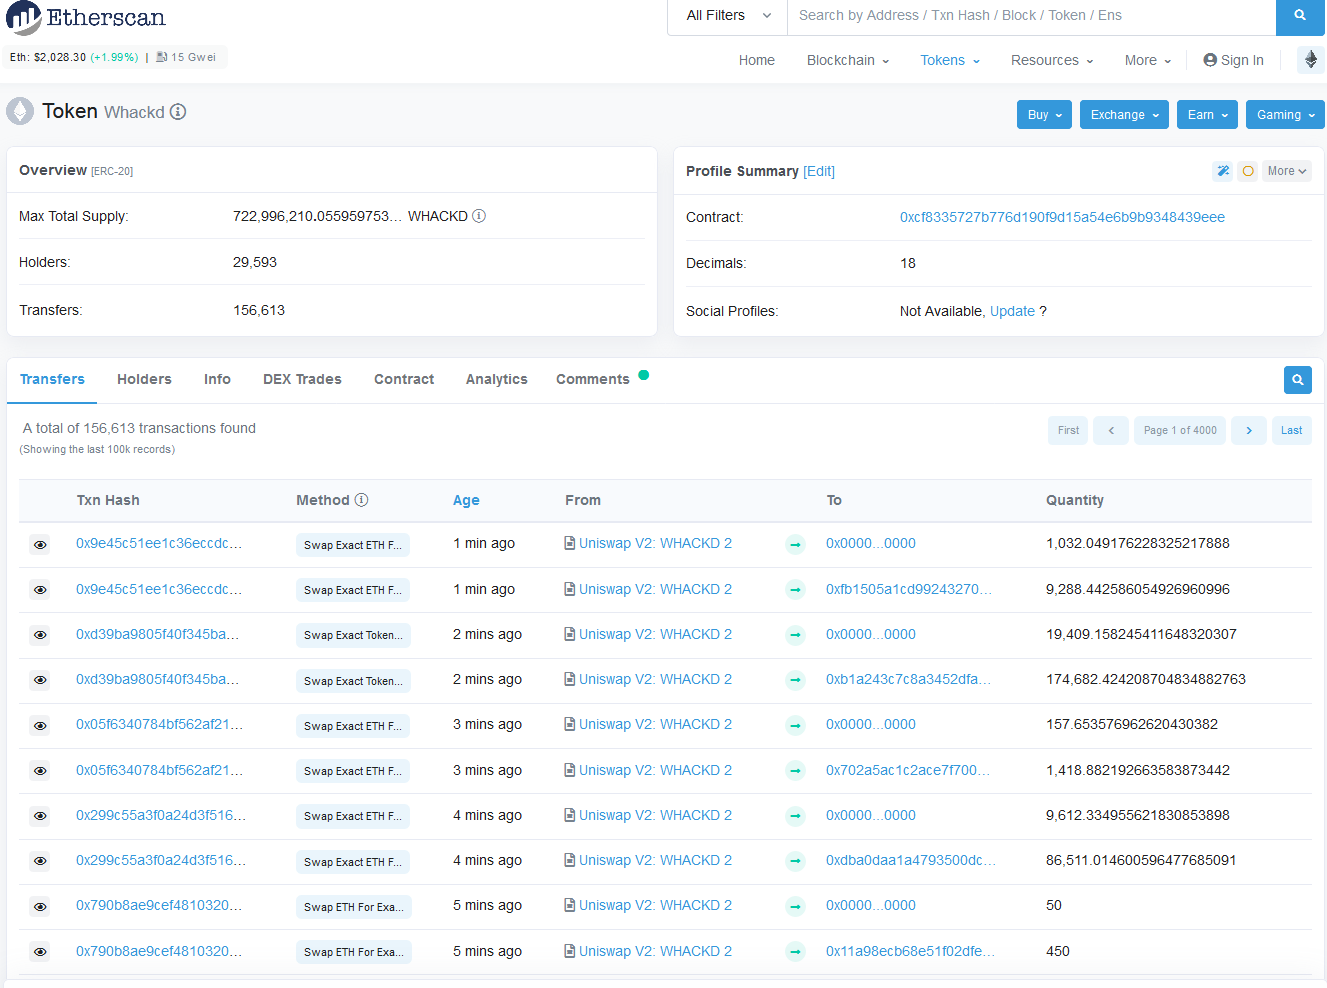1327x988 pixels.
Task: Click the gas pump 15 Gwei indicator
Action: click(186, 57)
